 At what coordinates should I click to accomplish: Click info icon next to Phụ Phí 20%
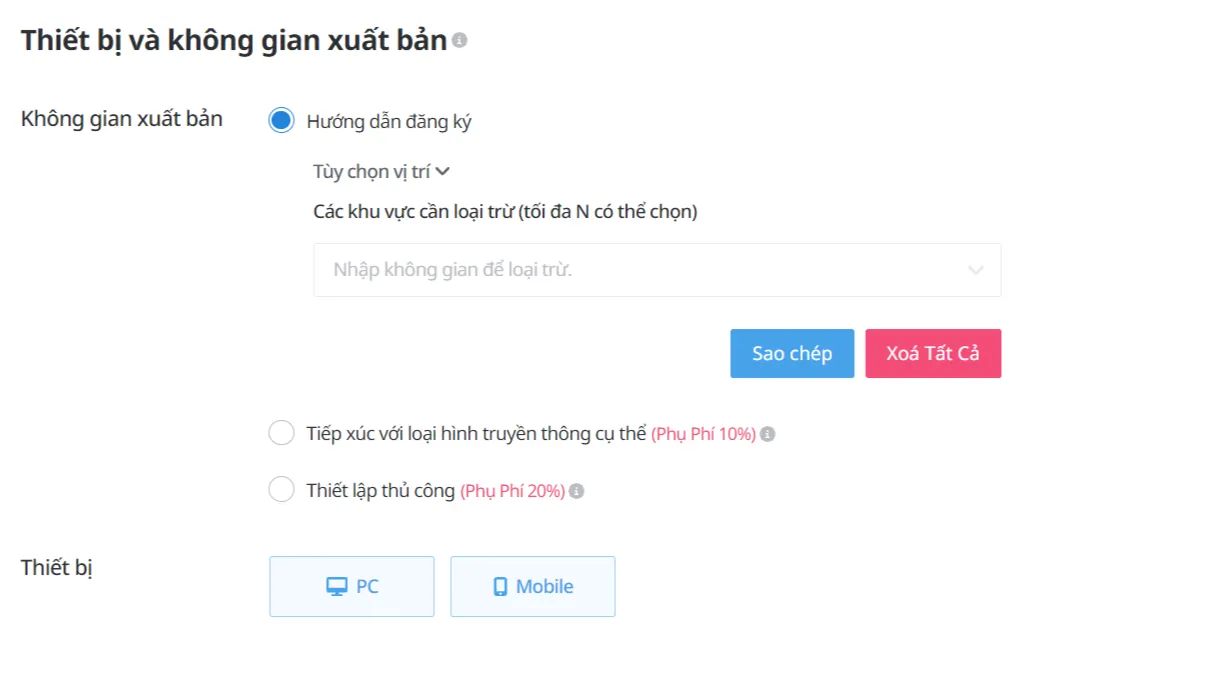[x=576, y=492]
